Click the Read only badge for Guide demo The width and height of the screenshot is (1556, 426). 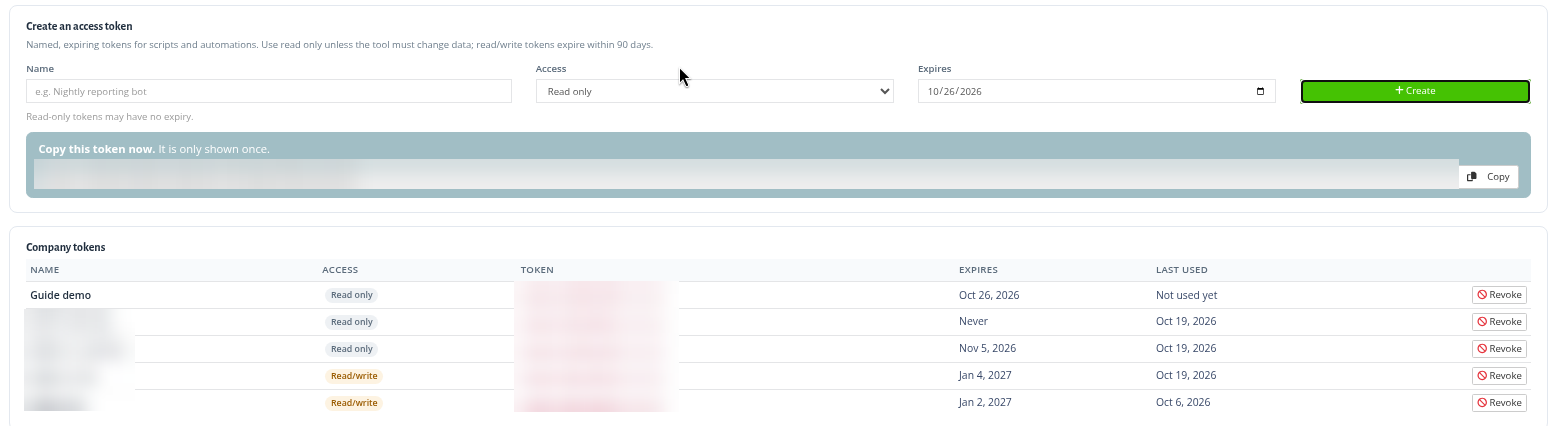(351, 295)
